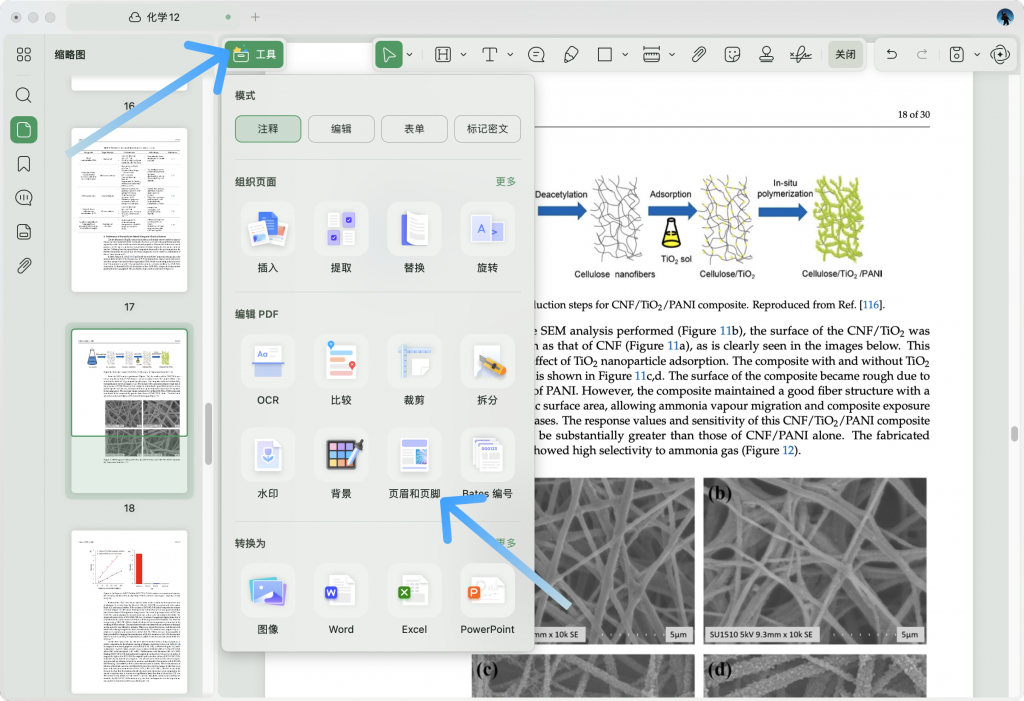Choose 插入 insert pages tool
The height and width of the screenshot is (701, 1024).
click(268, 238)
